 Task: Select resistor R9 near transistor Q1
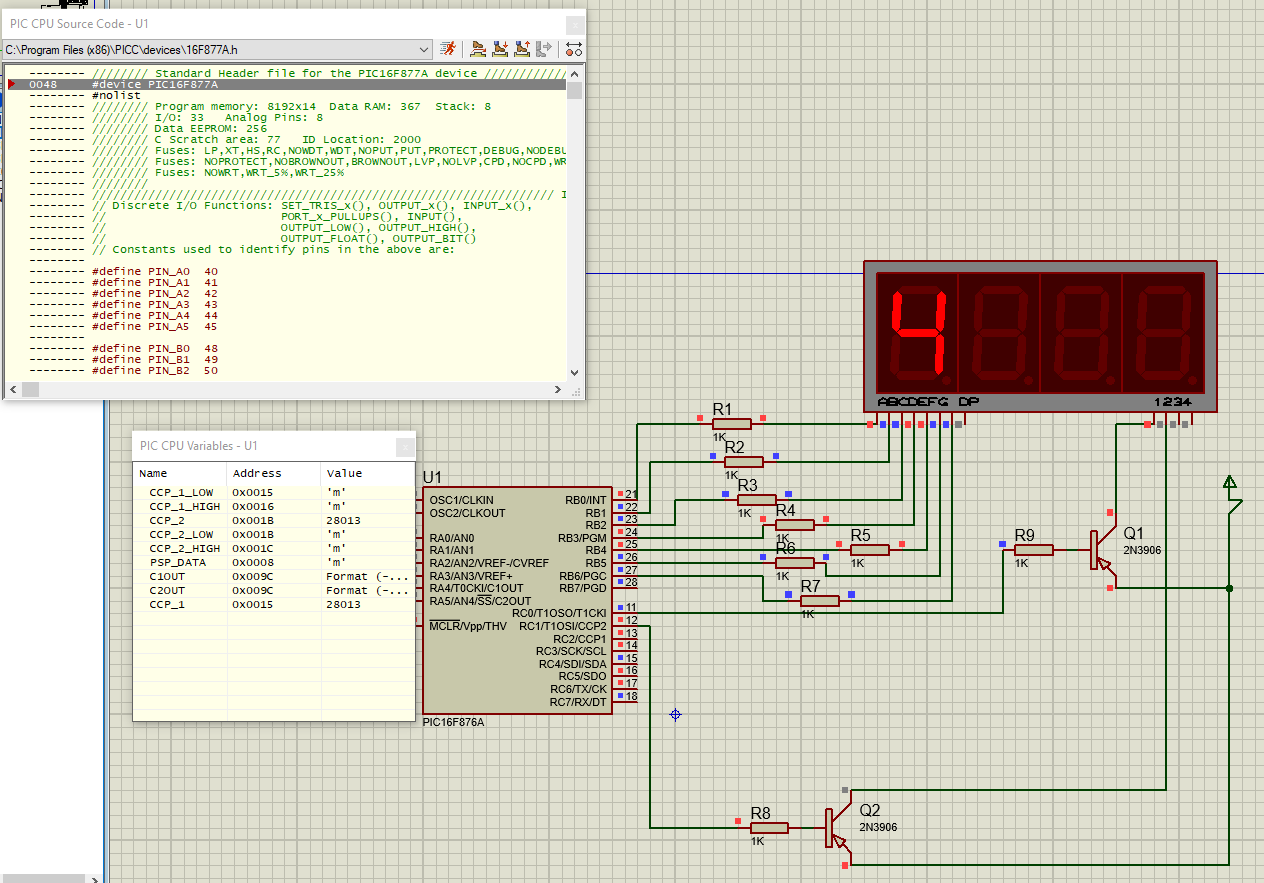[1033, 549]
